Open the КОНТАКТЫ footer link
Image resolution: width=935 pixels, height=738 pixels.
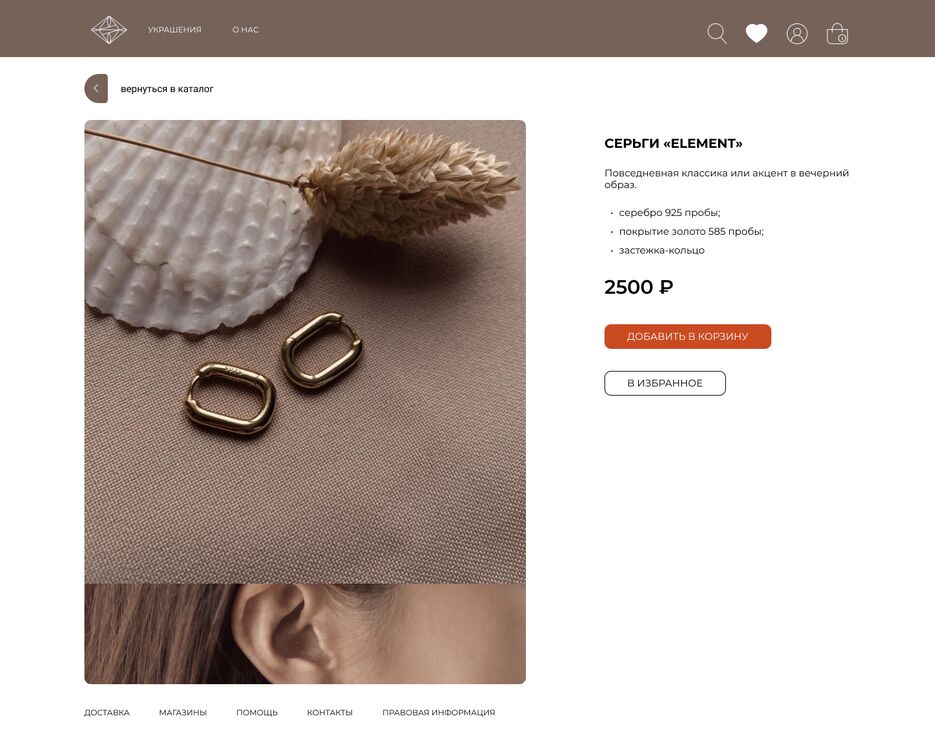click(x=330, y=712)
